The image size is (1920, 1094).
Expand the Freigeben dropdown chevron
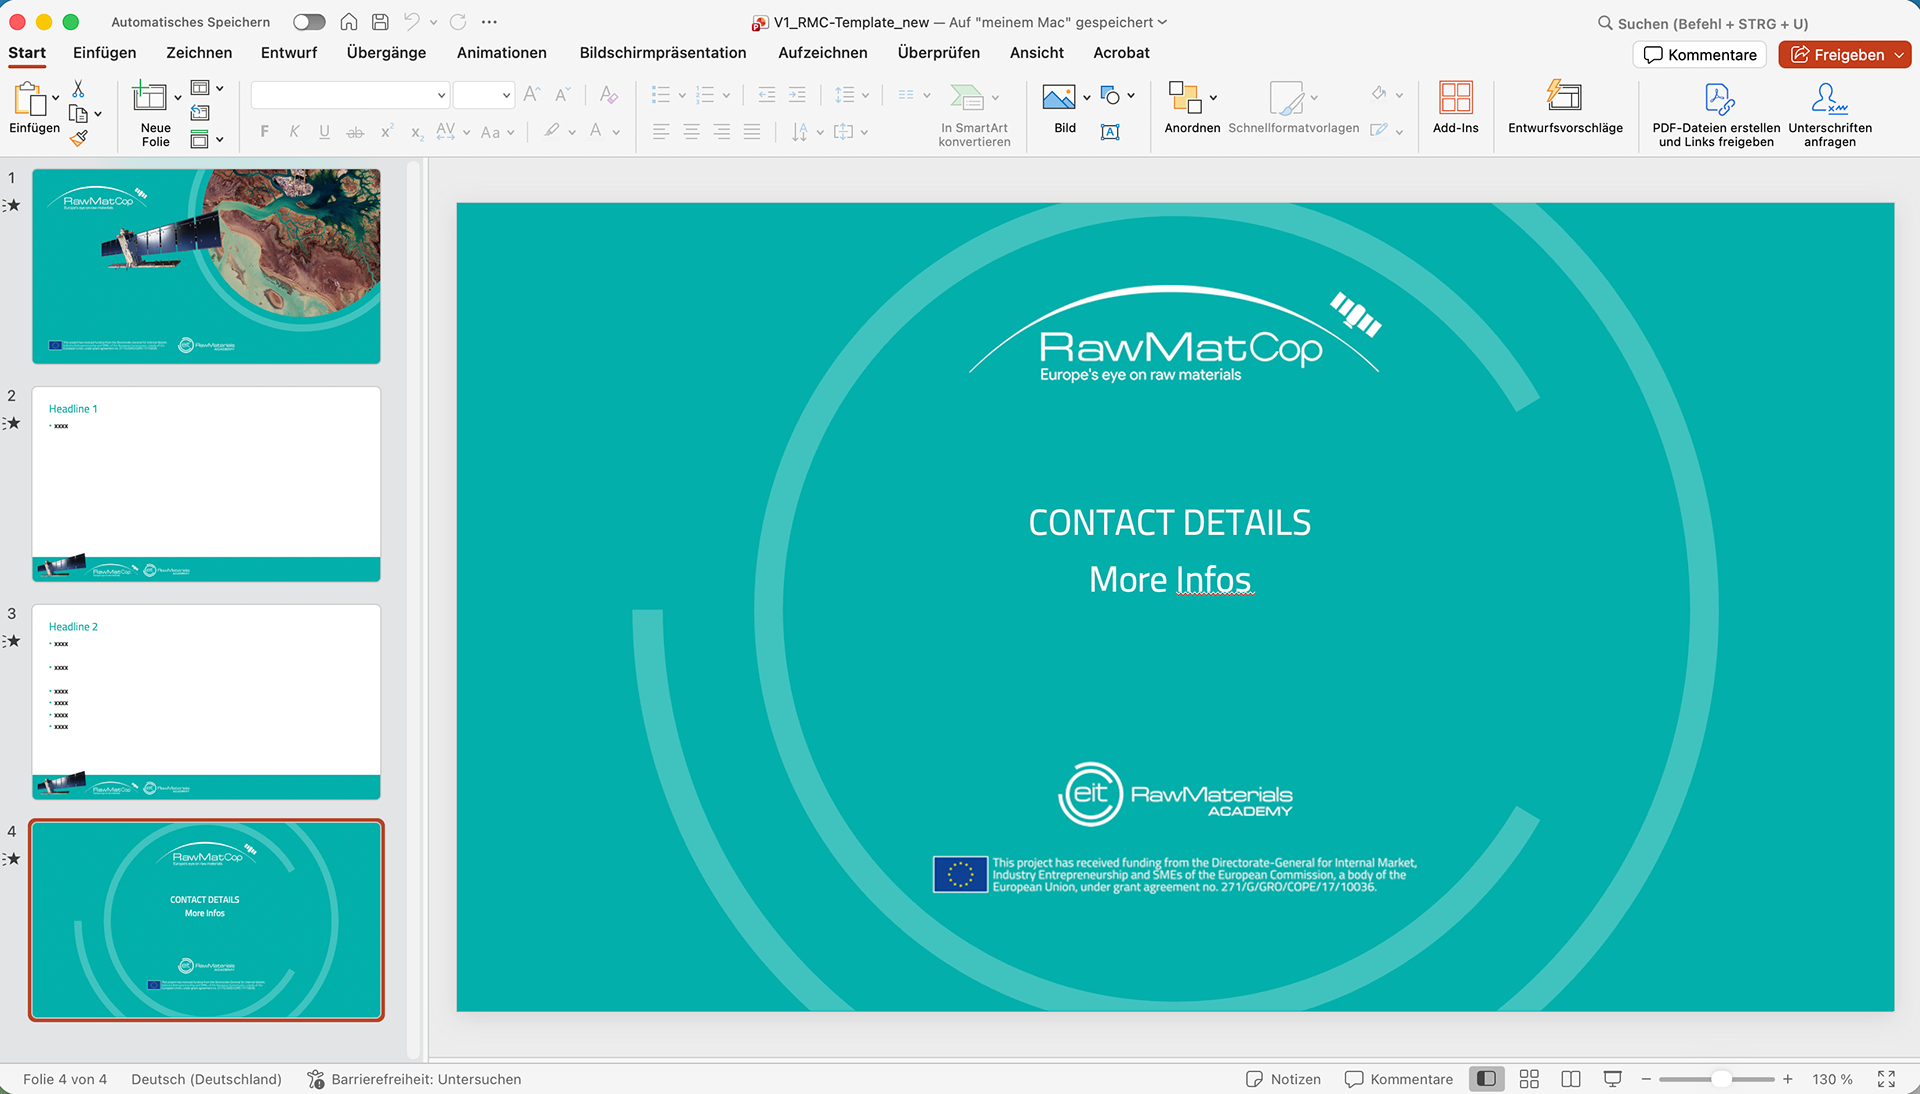click(x=1899, y=55)
